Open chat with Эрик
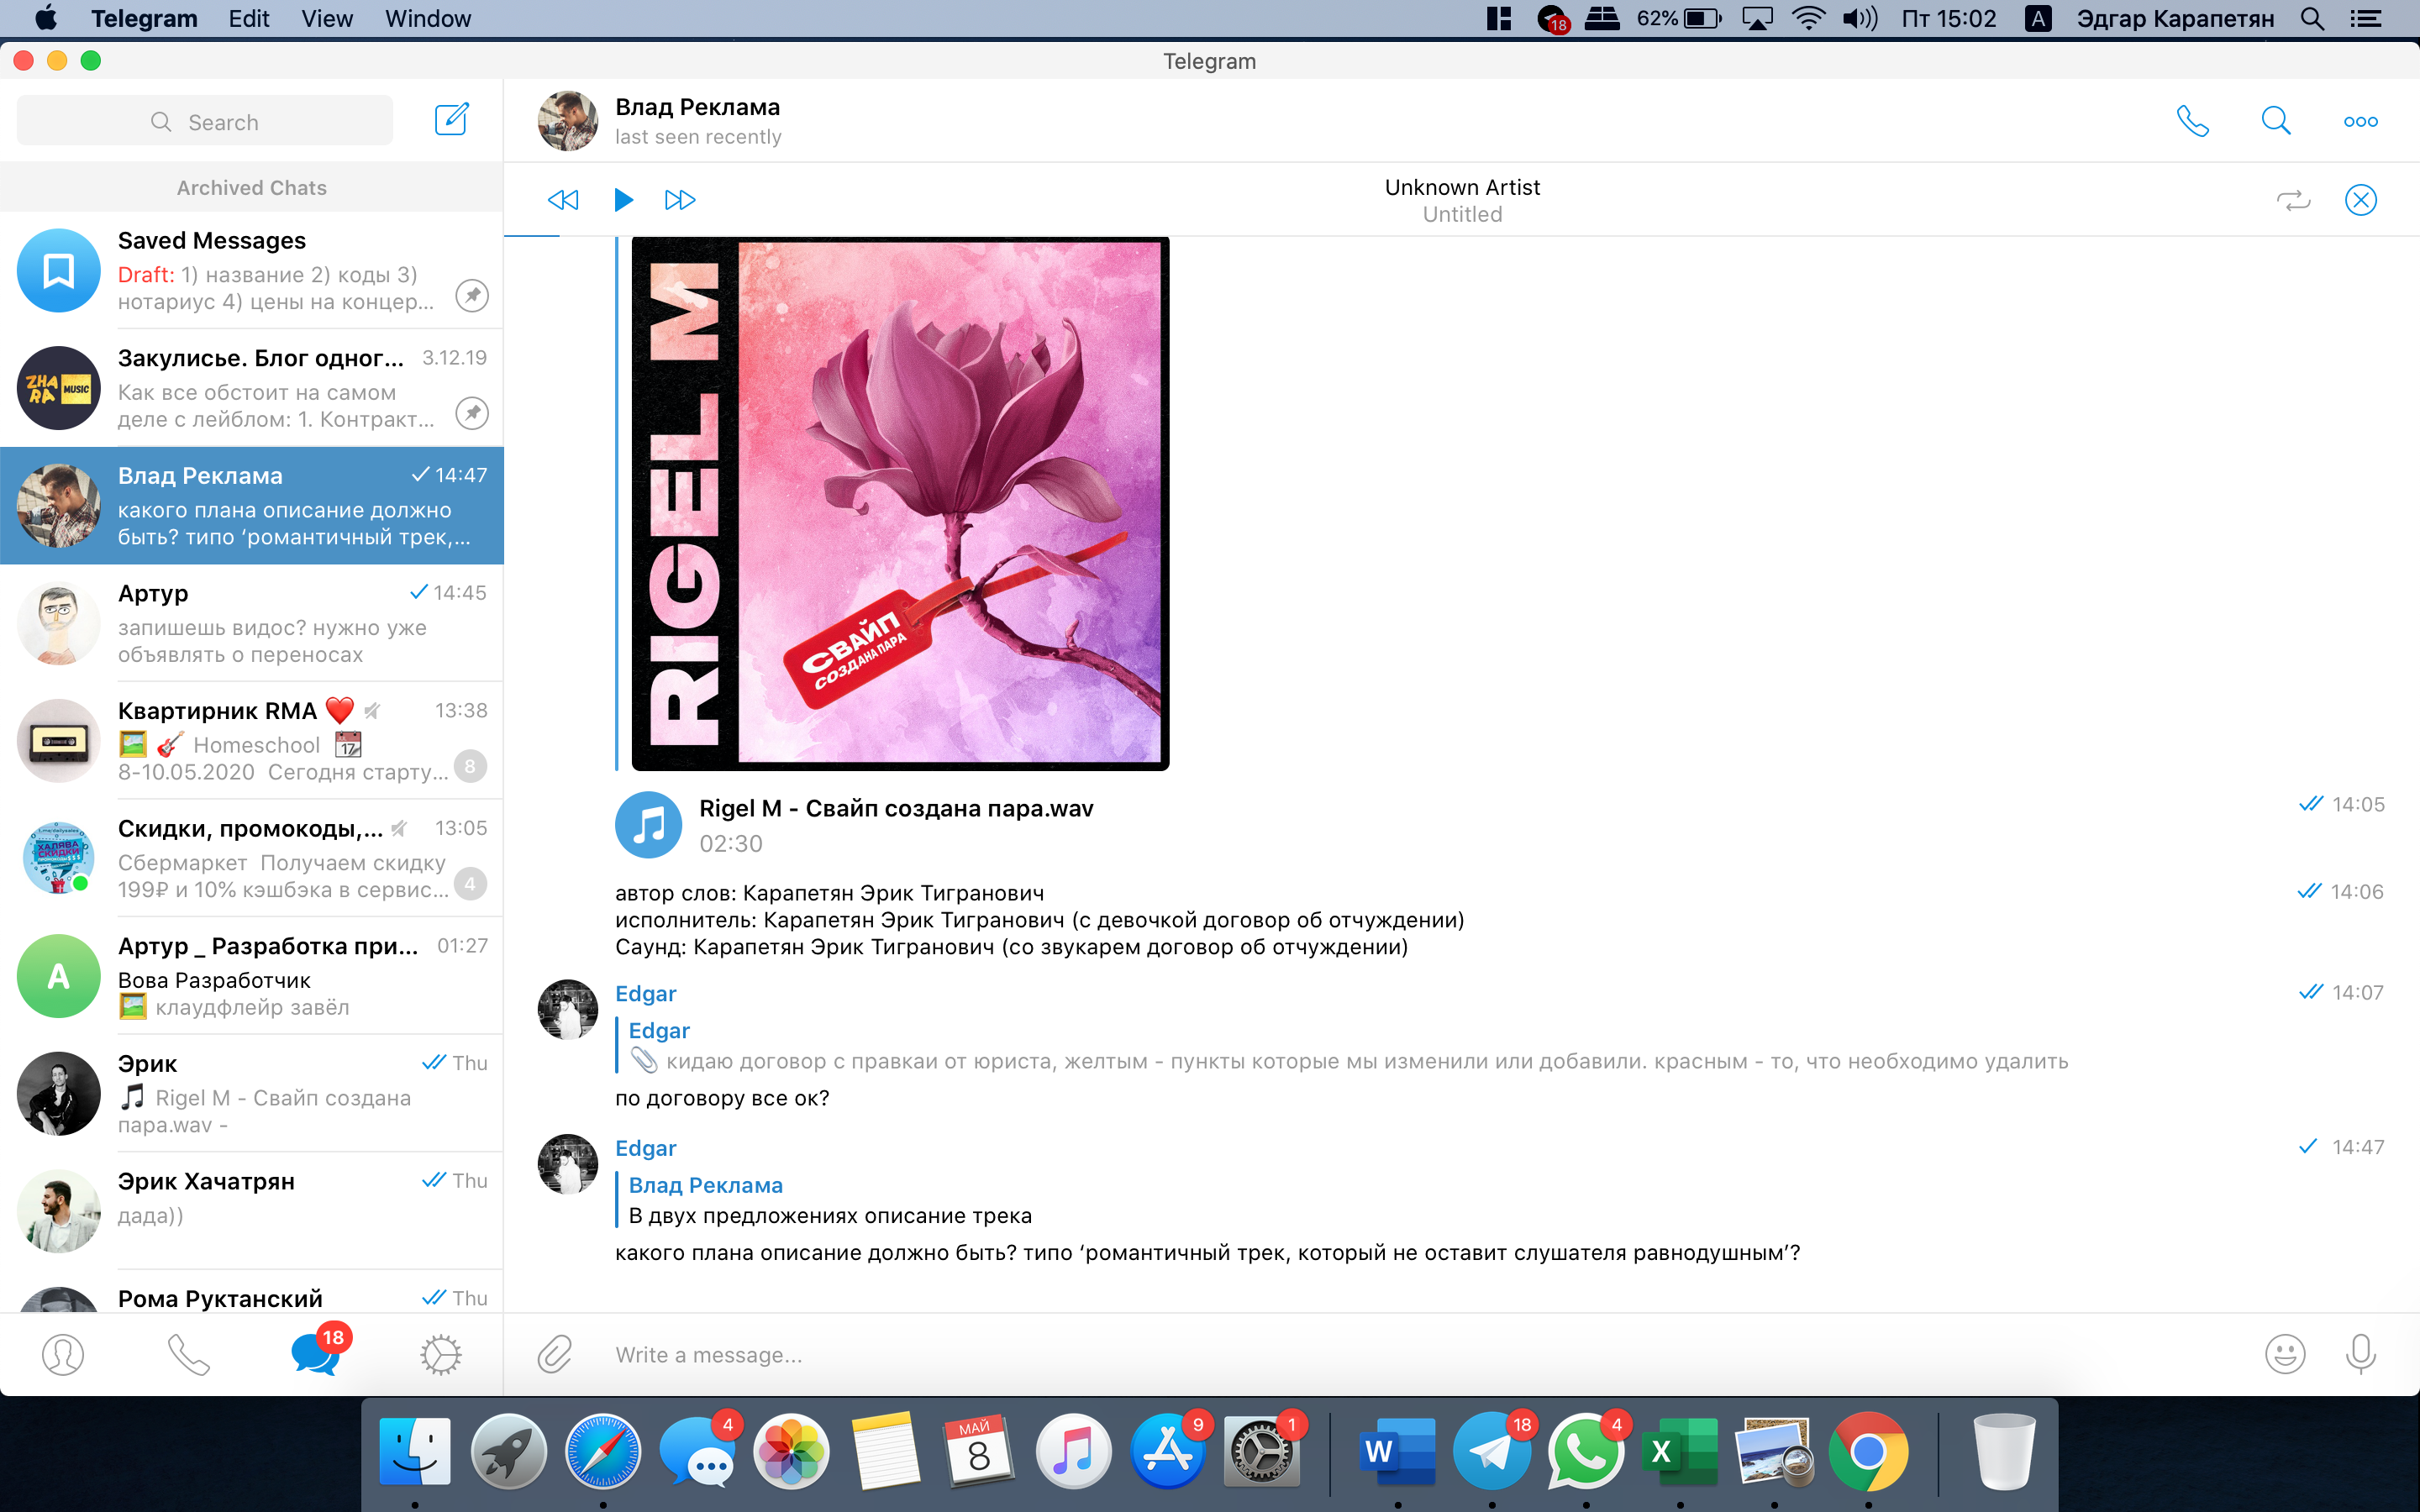 point(252,1093)
